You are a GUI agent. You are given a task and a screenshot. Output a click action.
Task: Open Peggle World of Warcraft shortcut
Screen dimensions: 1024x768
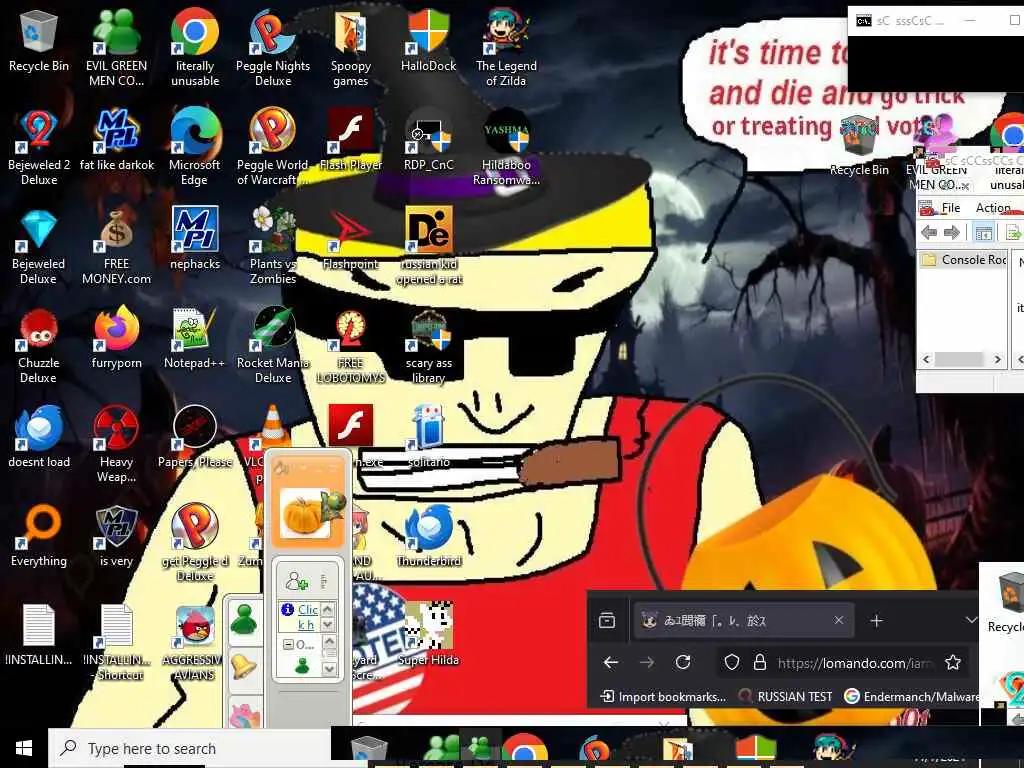[x=273, y=146]
